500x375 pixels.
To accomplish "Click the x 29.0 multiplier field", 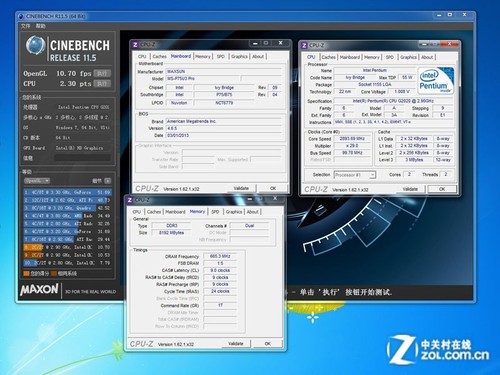I will [x=352, y=146].
